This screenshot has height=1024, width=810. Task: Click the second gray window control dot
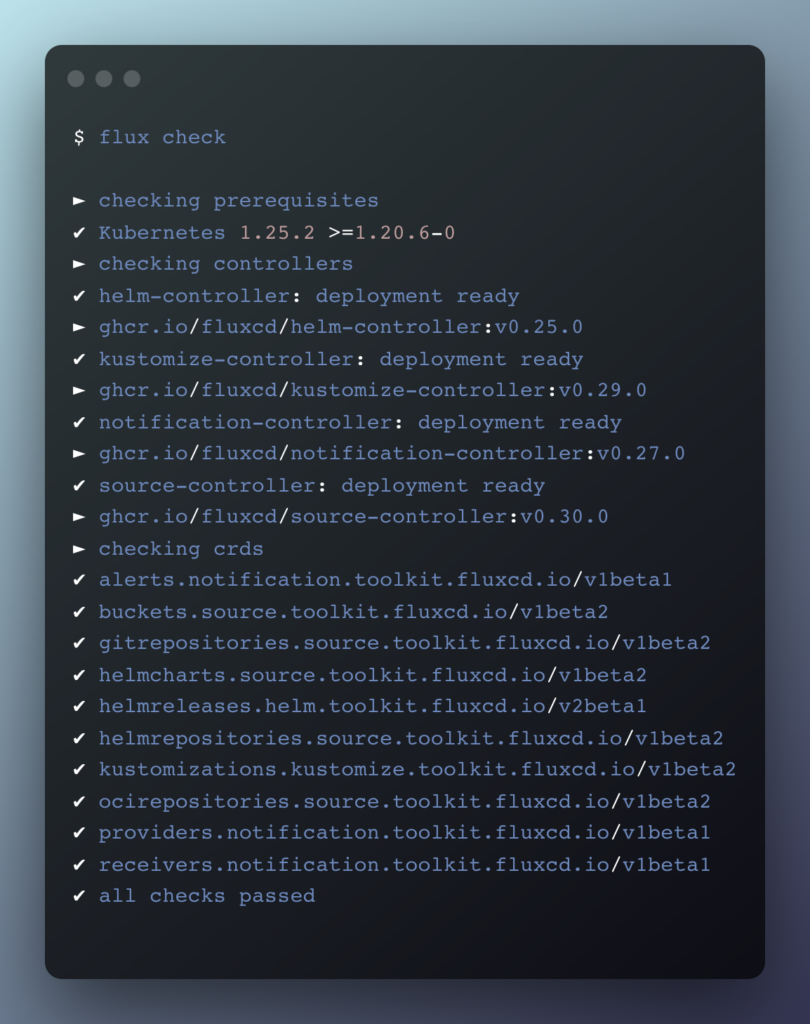104,79
